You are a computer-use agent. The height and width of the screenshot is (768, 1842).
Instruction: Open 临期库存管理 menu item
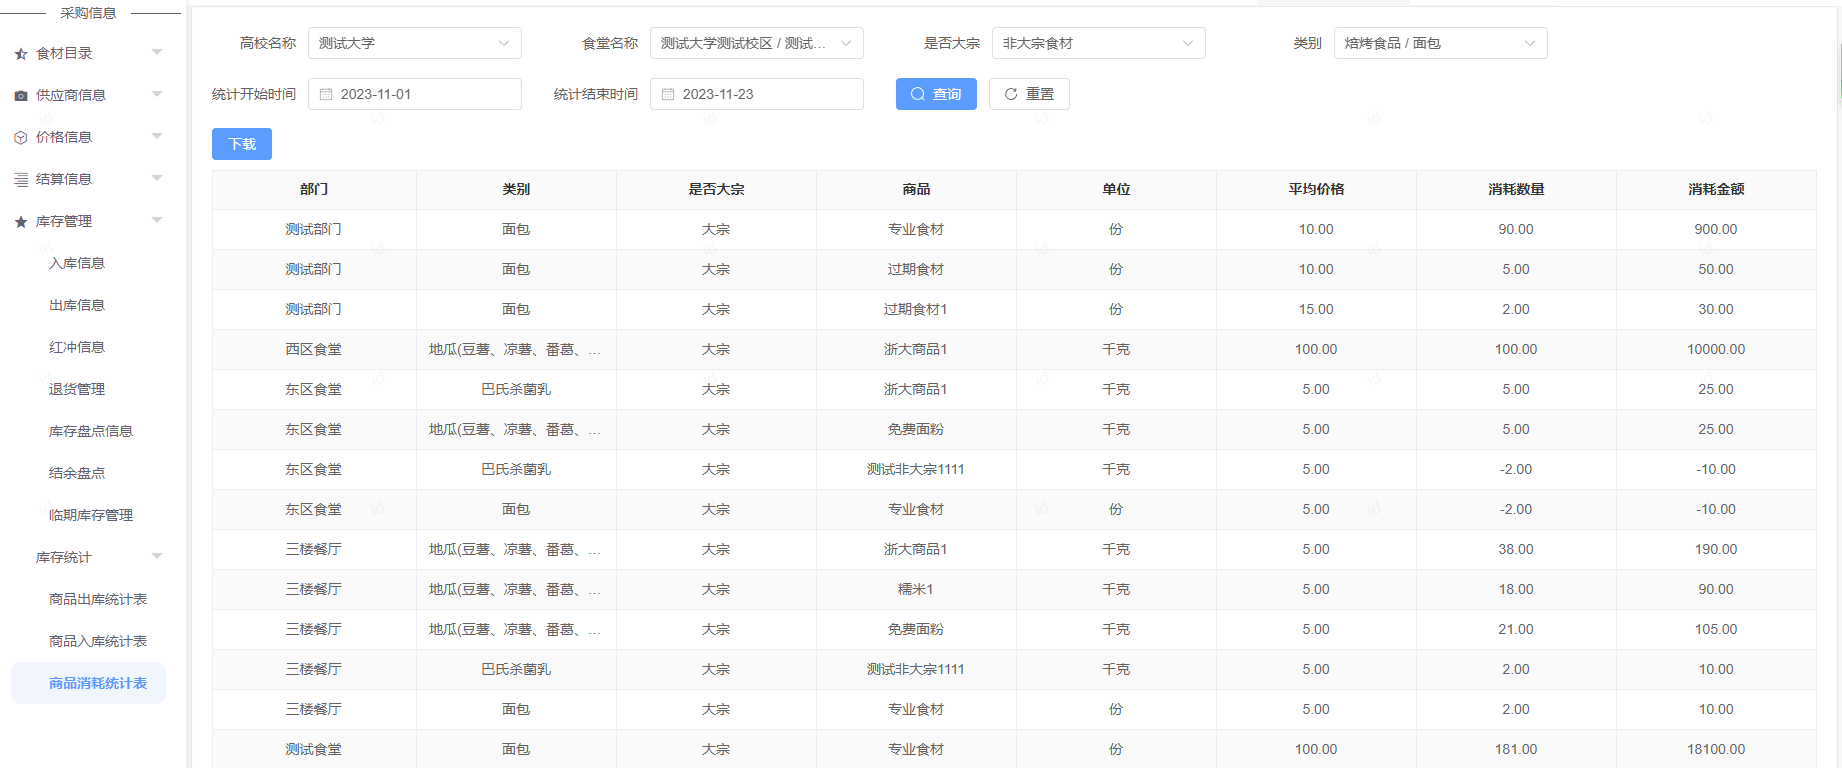pos(91,515)
